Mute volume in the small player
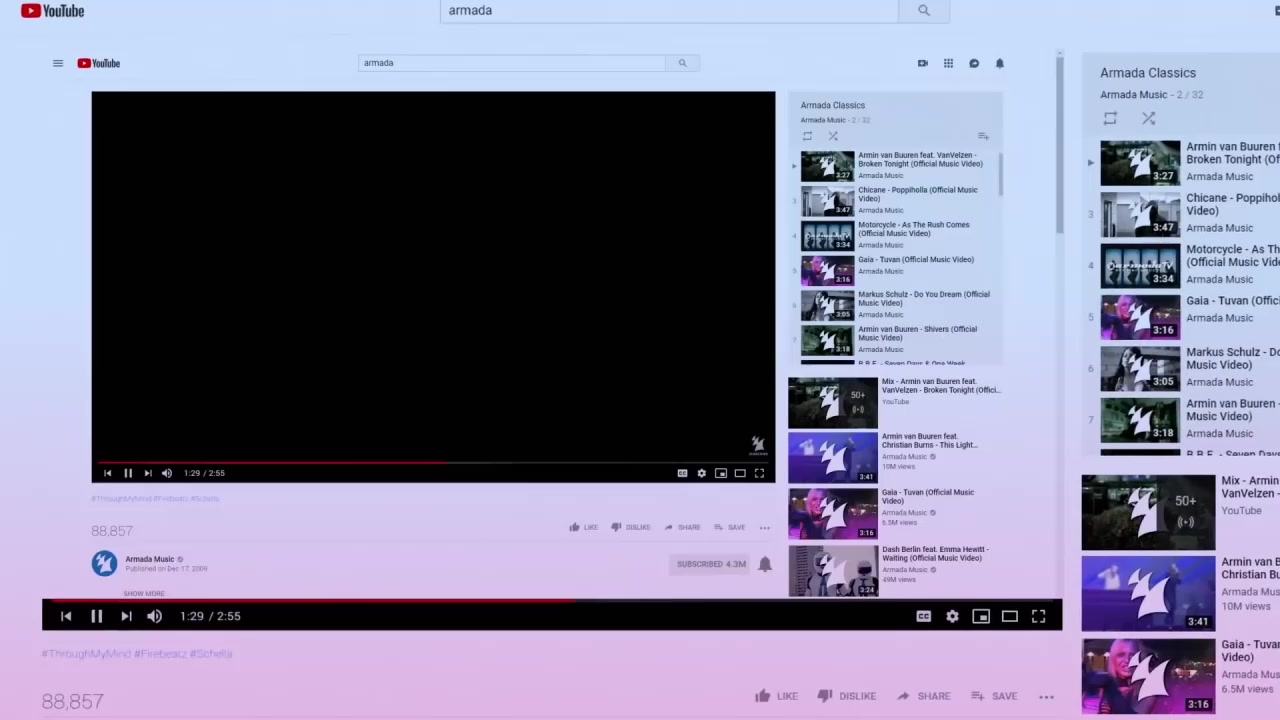The image size is (1280, 720). pos(167,473)
